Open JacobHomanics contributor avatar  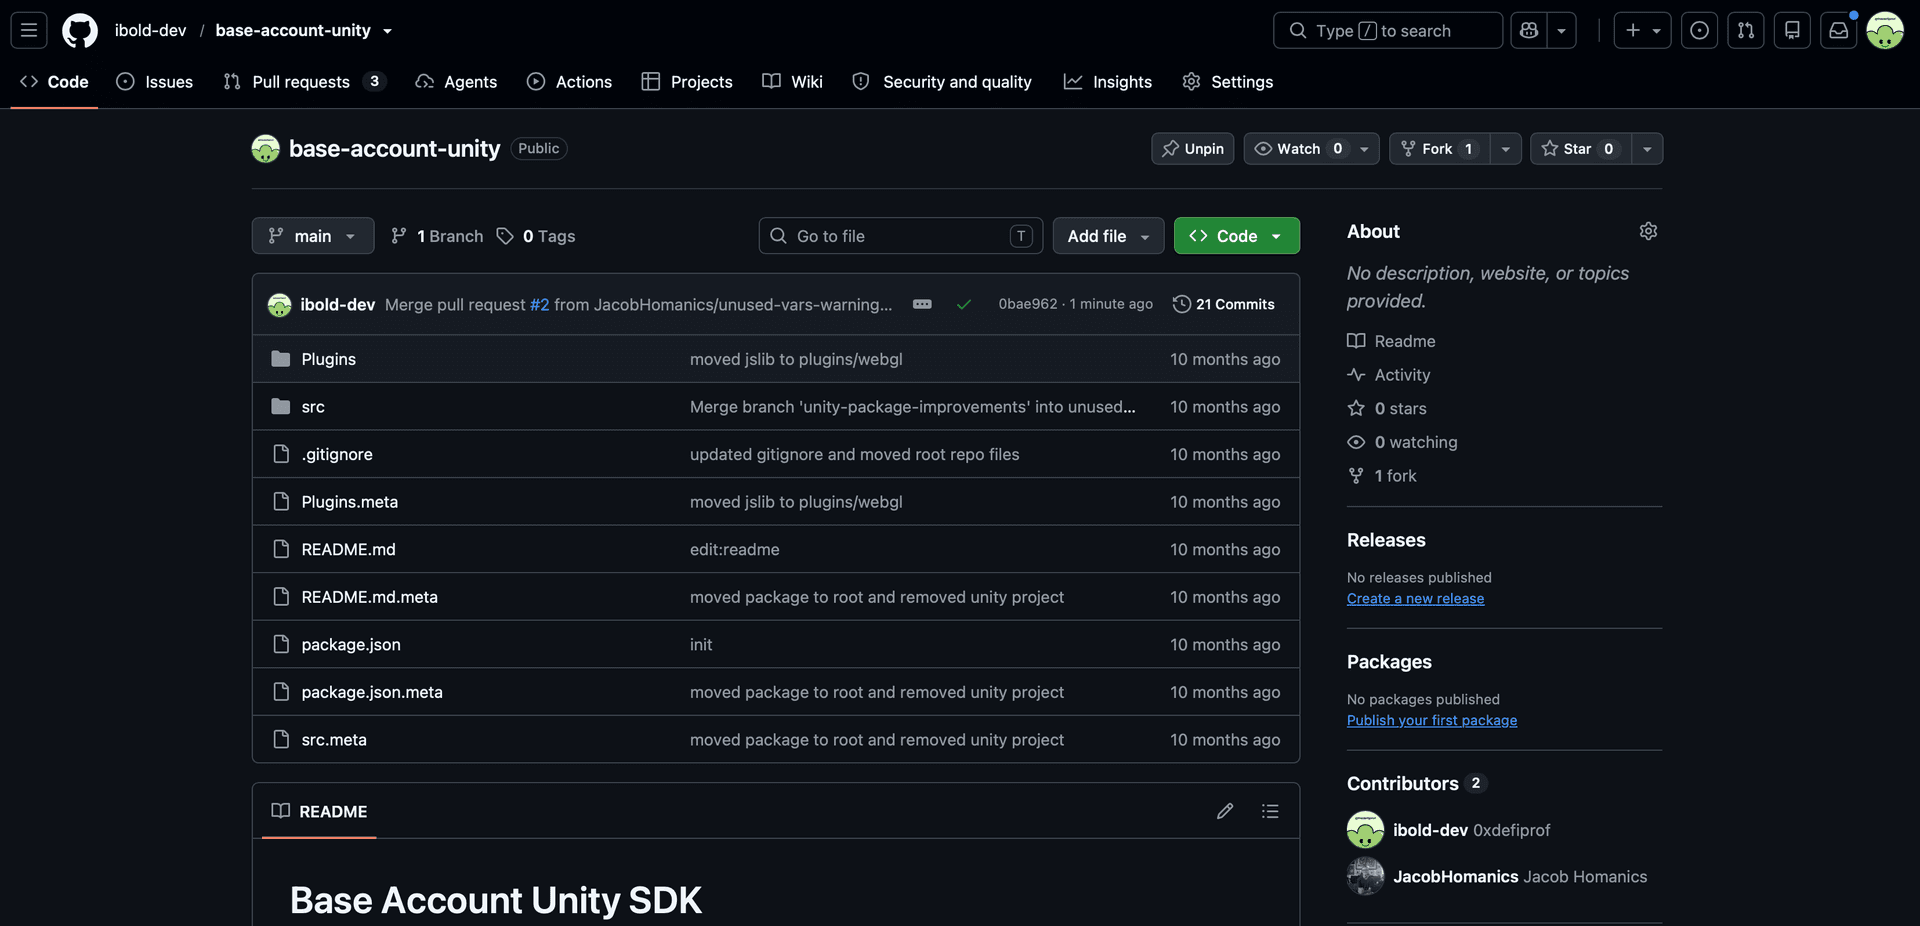tap(1365, 876)
